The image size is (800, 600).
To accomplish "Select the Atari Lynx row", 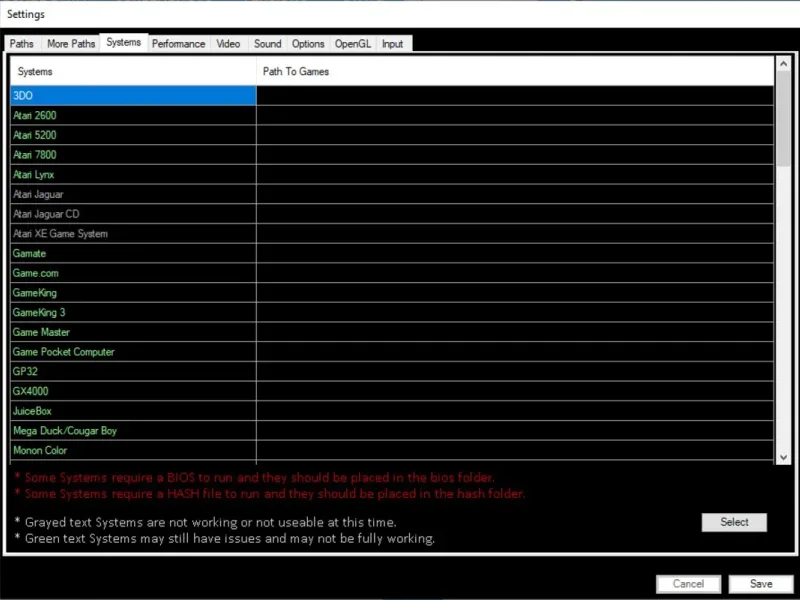I will point(133,174).
